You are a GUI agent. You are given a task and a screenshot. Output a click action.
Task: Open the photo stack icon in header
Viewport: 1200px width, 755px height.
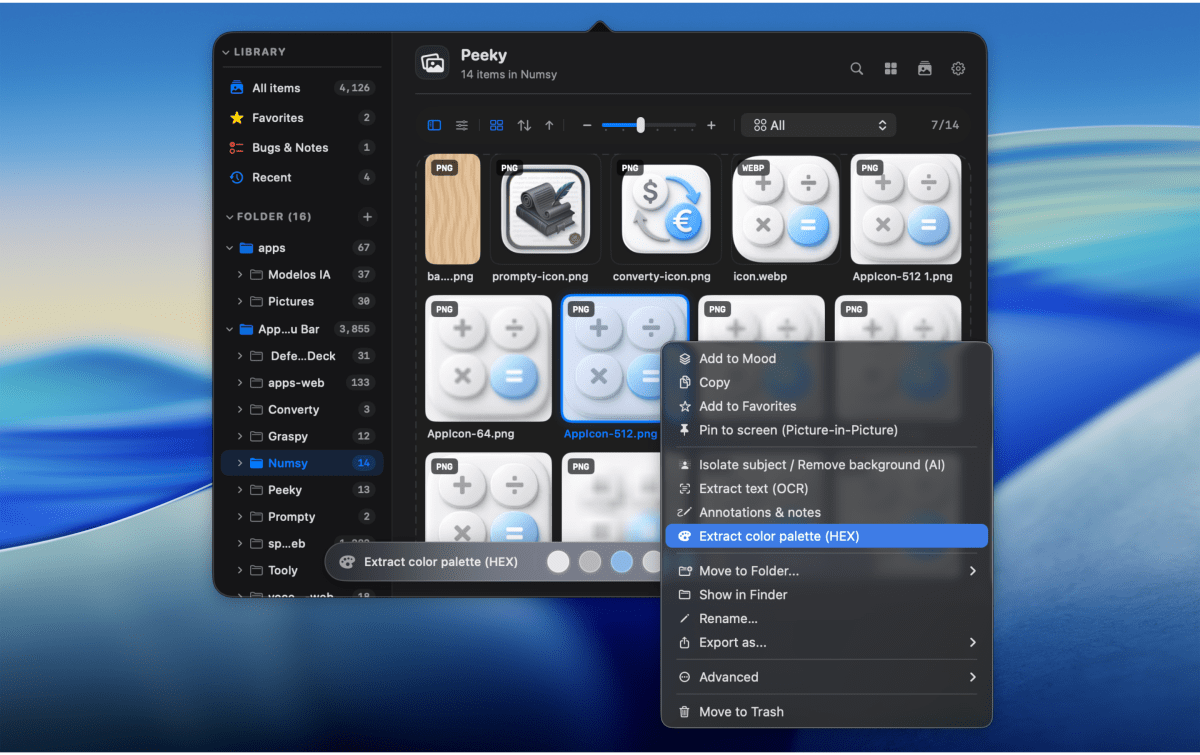click(925, 69)
